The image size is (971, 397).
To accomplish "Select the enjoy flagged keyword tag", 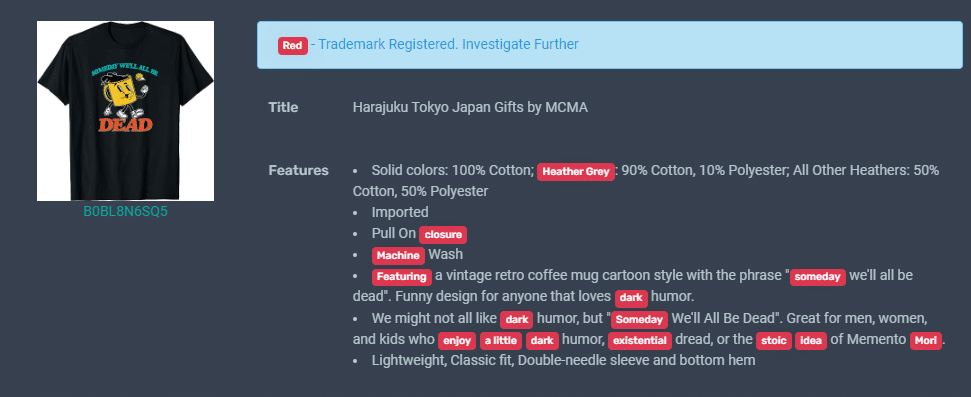I will (457, 341).
